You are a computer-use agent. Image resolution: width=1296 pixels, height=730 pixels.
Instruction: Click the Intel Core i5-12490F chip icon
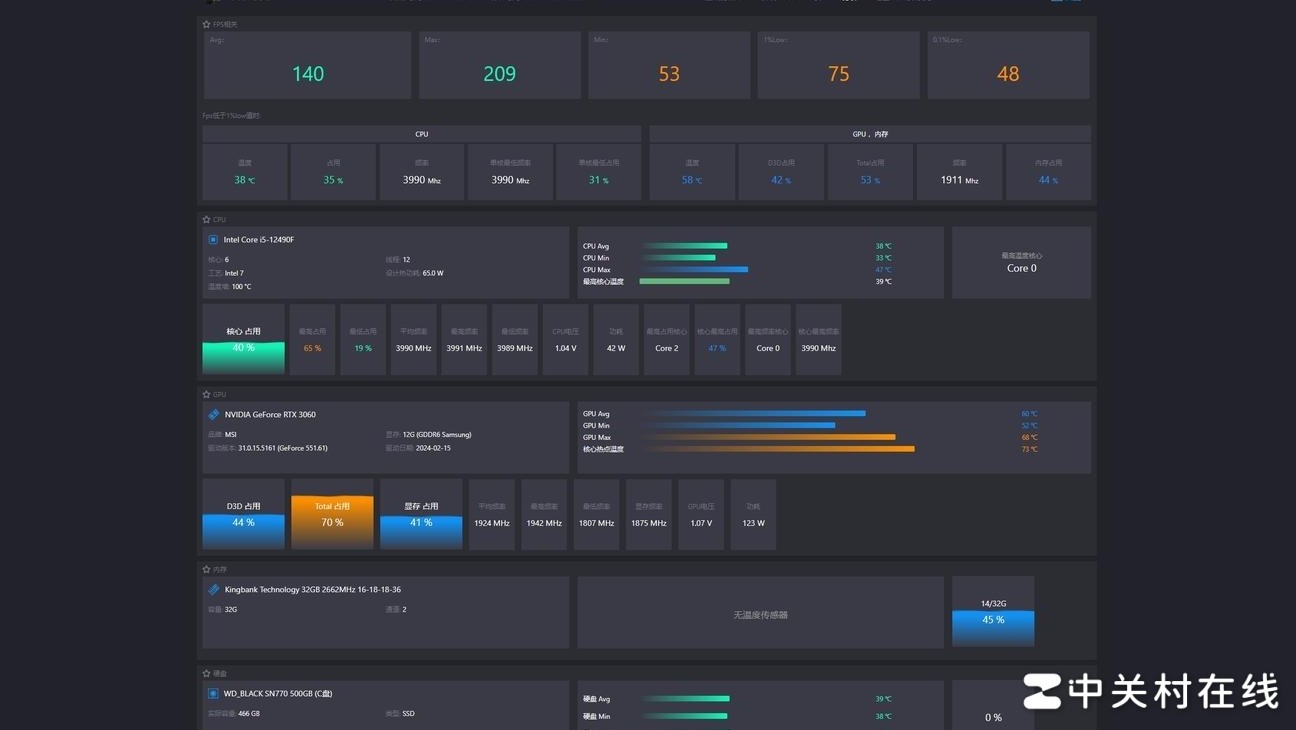(x=213, y=240)
